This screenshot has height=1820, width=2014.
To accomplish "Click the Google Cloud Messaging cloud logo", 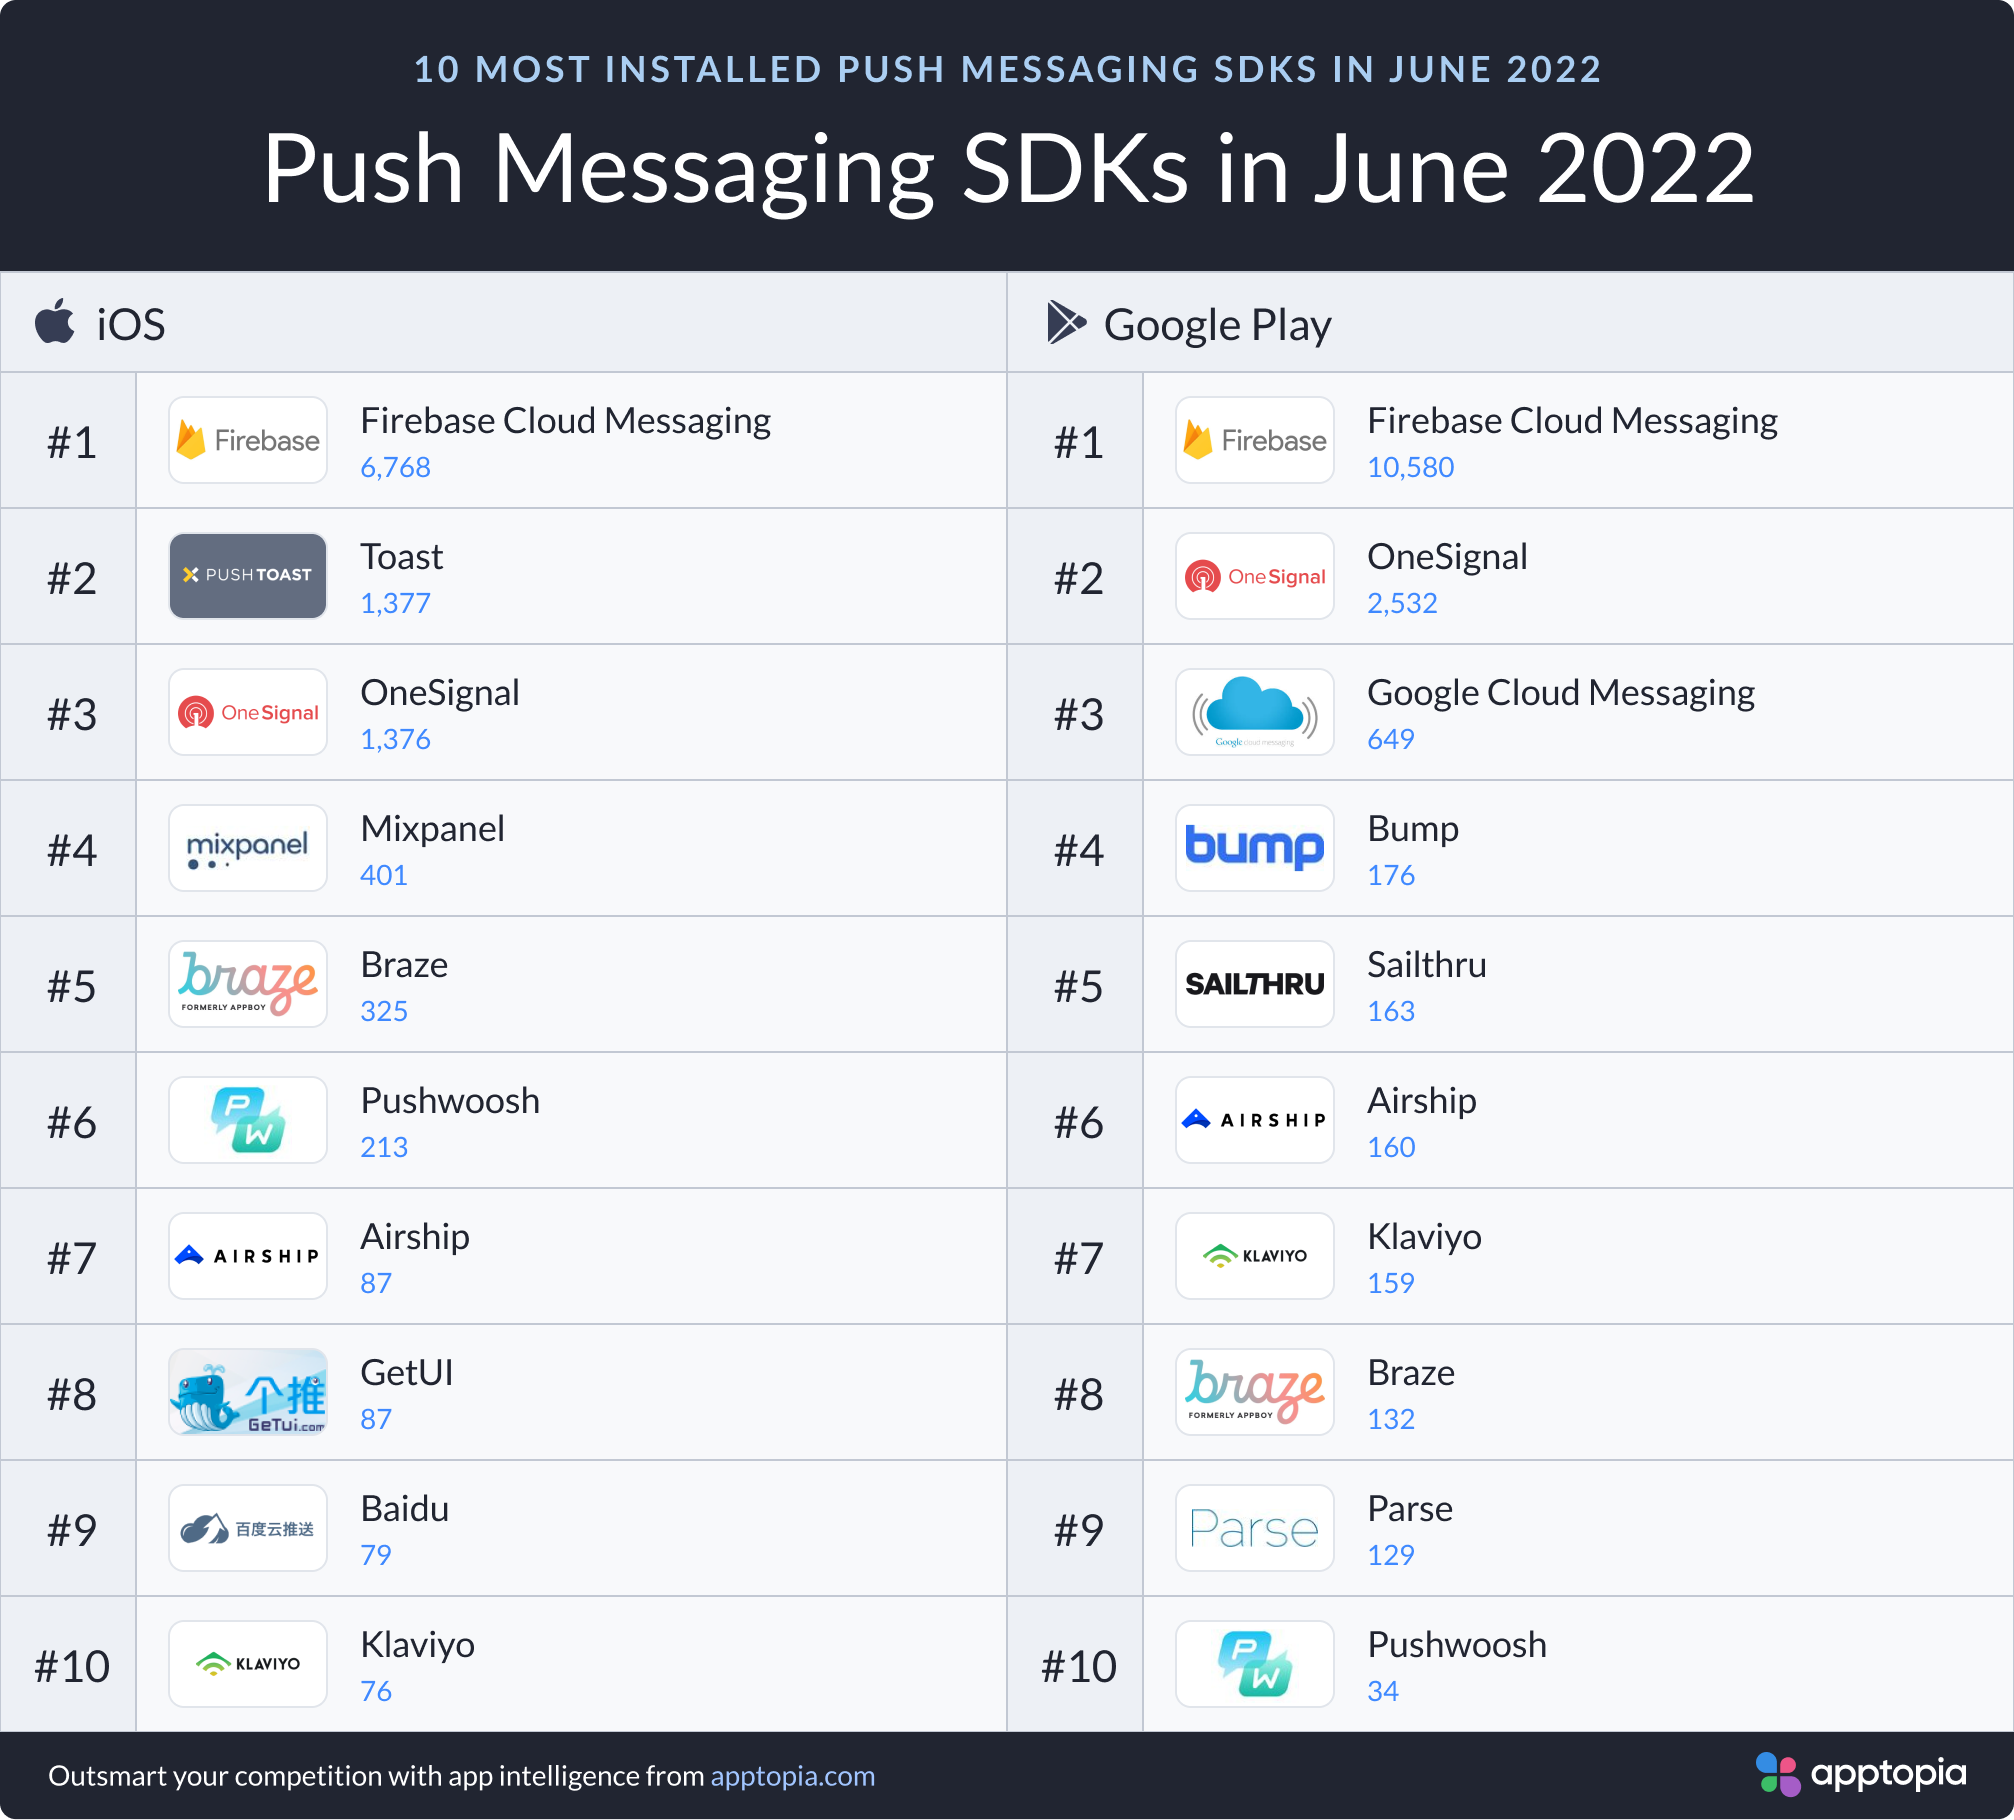I will point(1254,712).
